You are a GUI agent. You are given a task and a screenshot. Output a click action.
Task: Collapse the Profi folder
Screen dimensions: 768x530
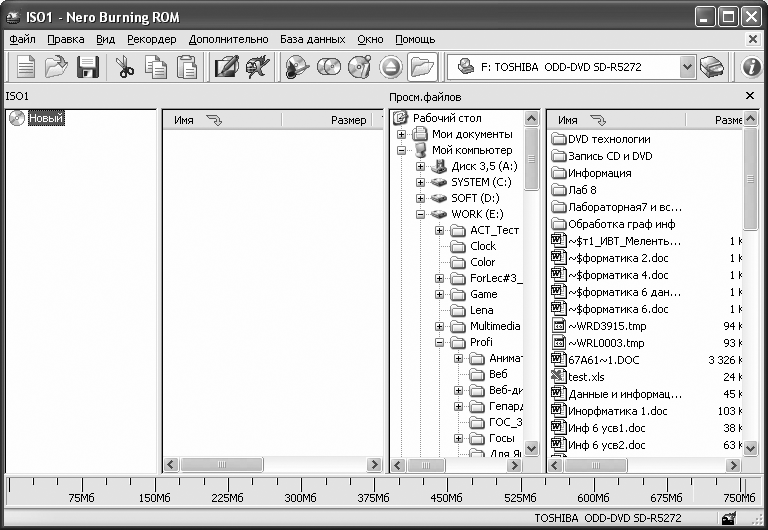pyautogui.click(x=439, y=342)
